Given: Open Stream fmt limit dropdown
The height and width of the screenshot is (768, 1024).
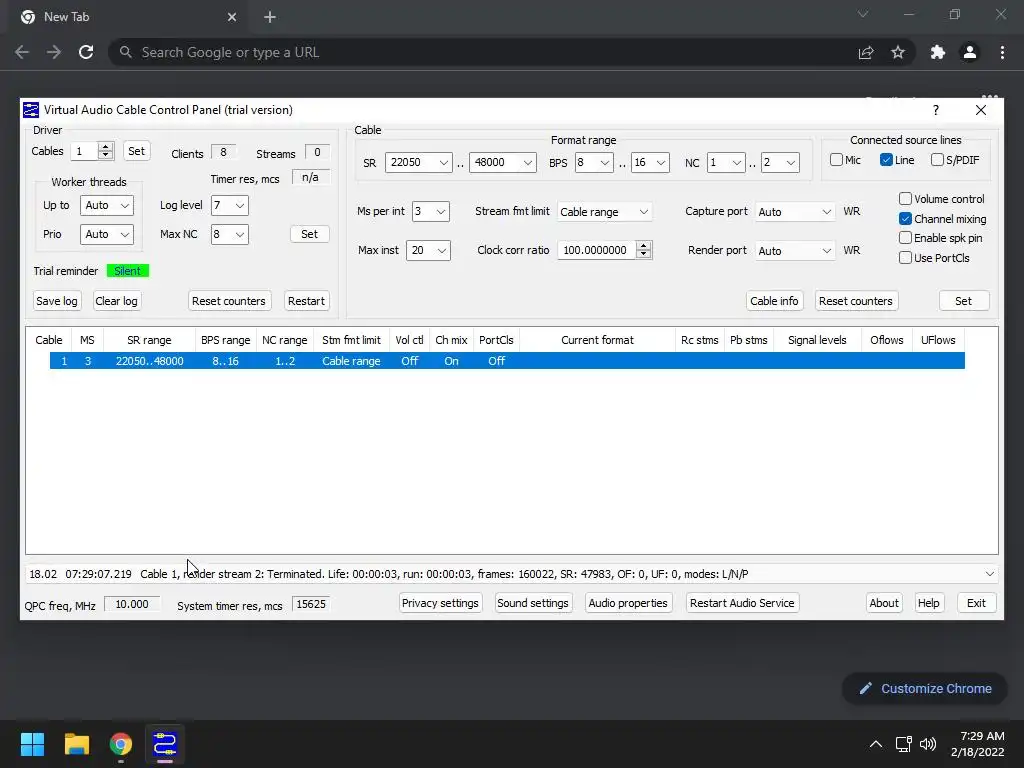Looking at the screenshot, I should [604, 212].
